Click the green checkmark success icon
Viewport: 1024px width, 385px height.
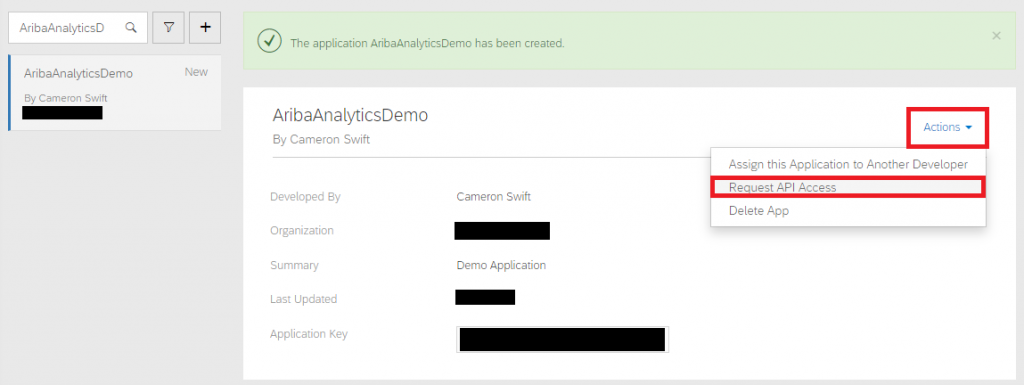point(269,41)
